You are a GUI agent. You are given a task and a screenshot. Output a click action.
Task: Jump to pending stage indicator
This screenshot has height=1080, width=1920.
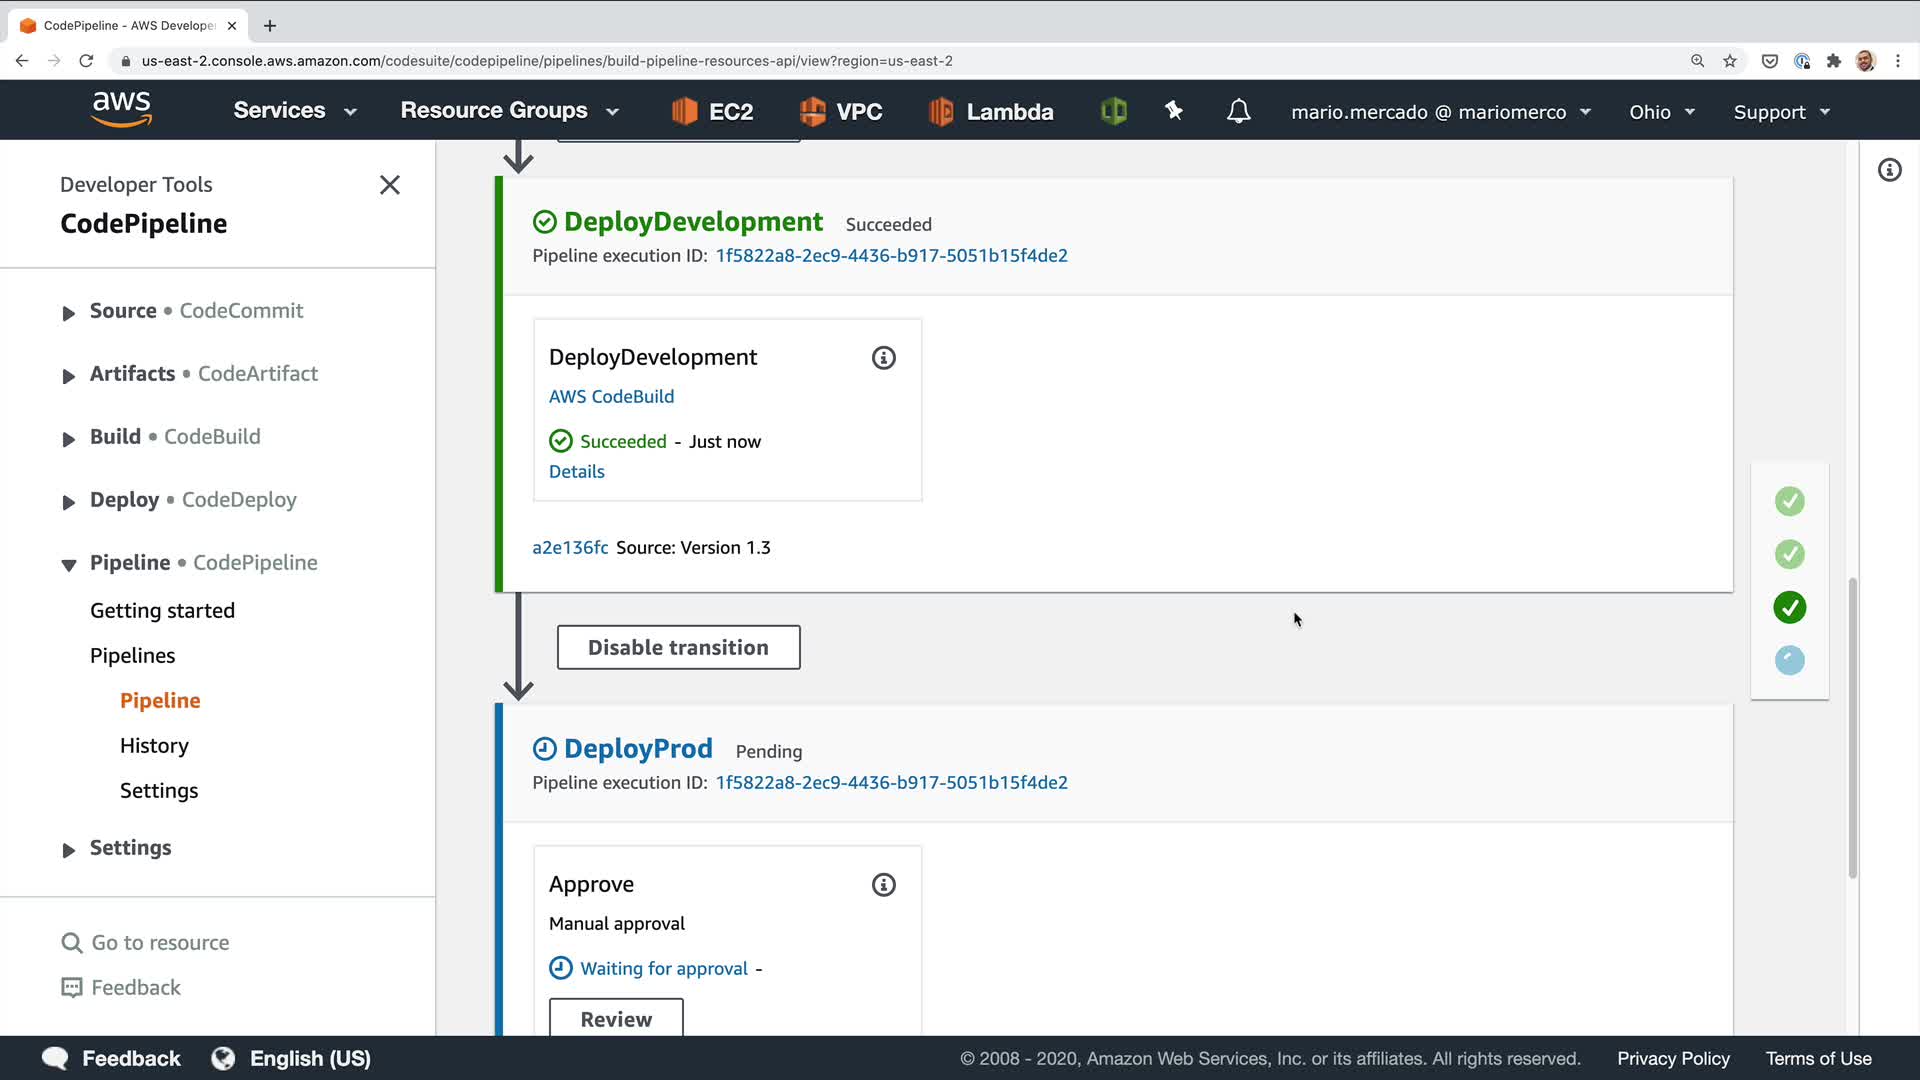1789,660
